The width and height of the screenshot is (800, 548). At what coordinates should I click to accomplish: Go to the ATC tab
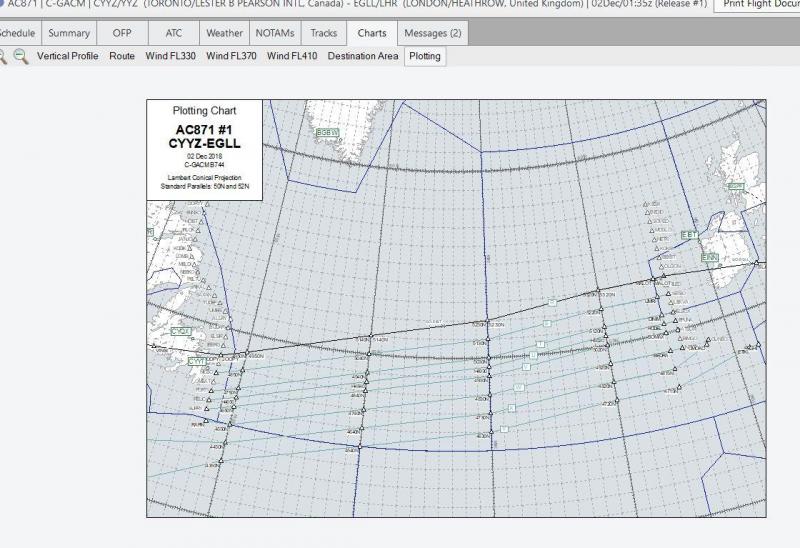[172, 33]
